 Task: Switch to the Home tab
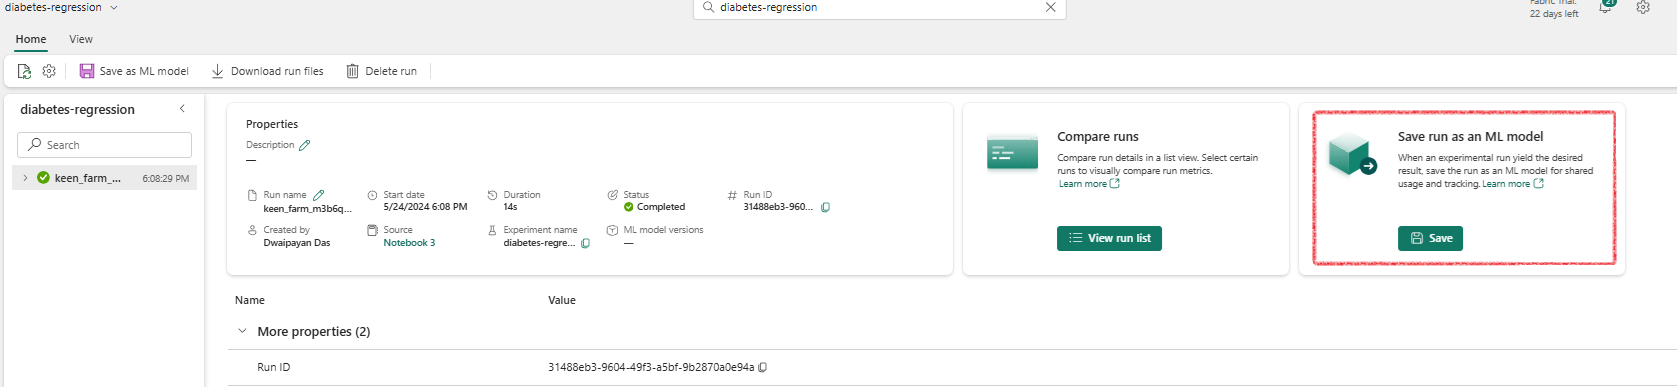(x=31, y=39)
